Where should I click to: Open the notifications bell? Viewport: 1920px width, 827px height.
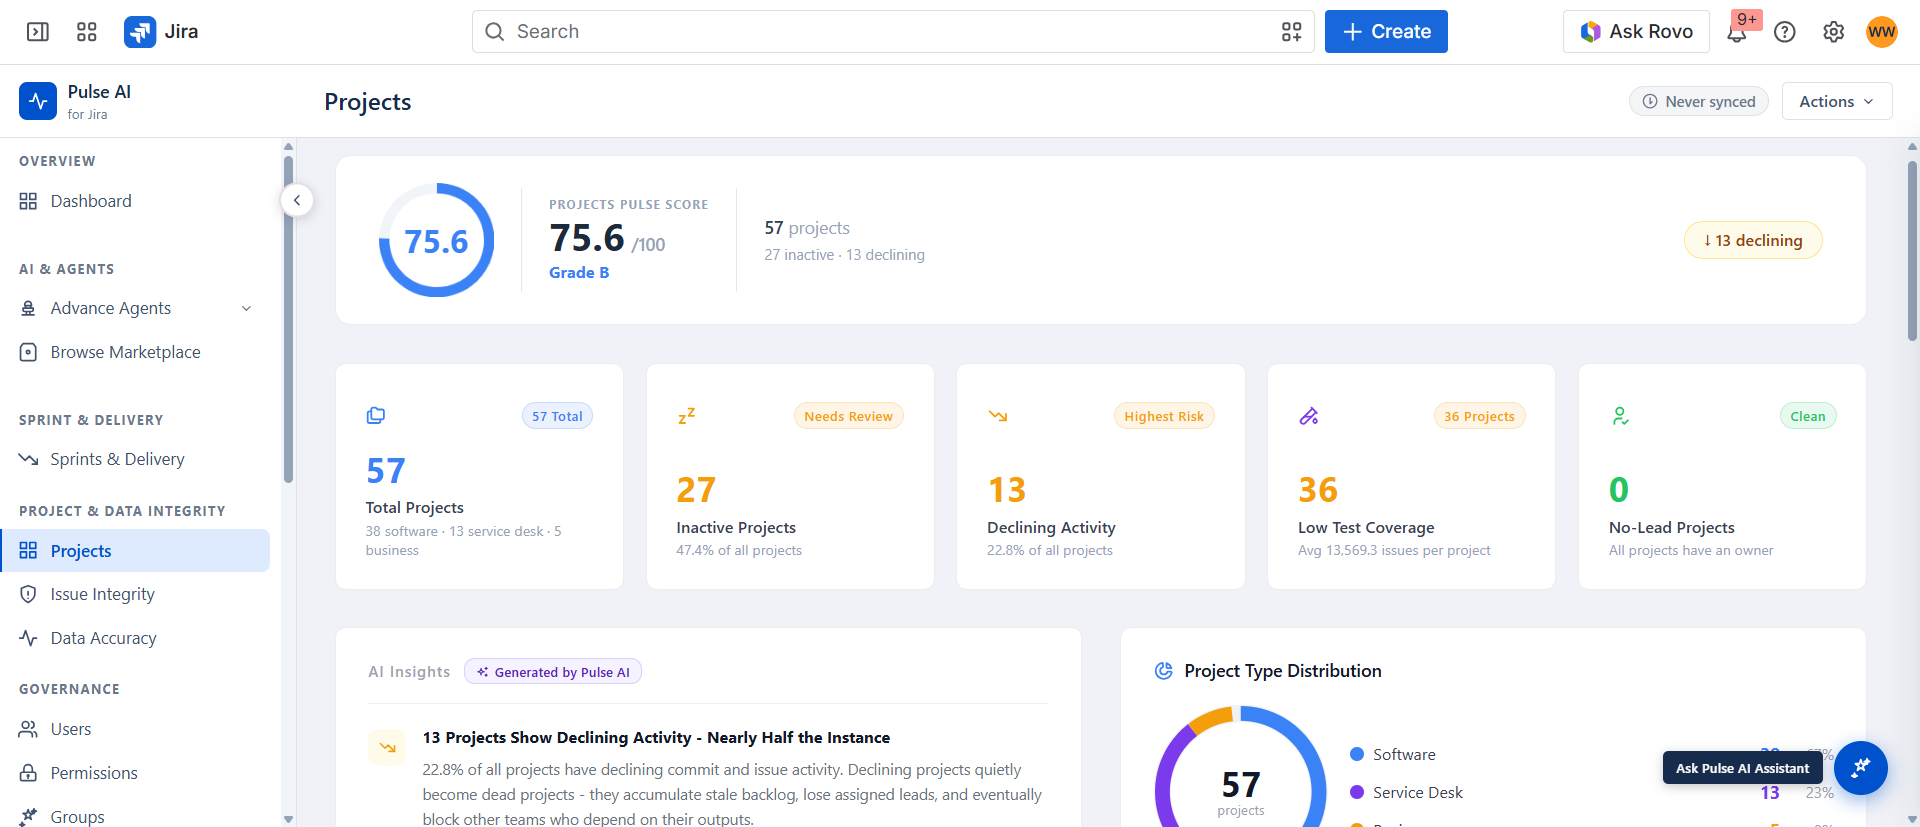[x=1737, y=33]
